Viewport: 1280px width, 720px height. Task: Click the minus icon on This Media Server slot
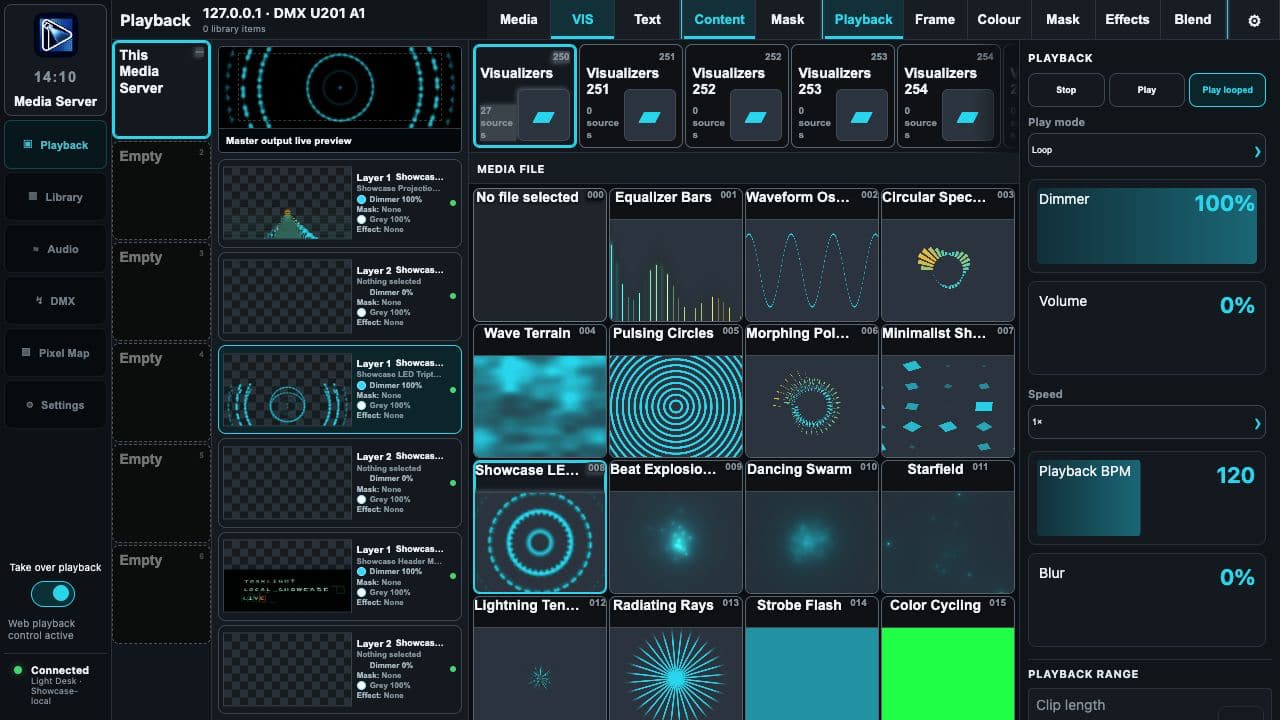(199, 53)
